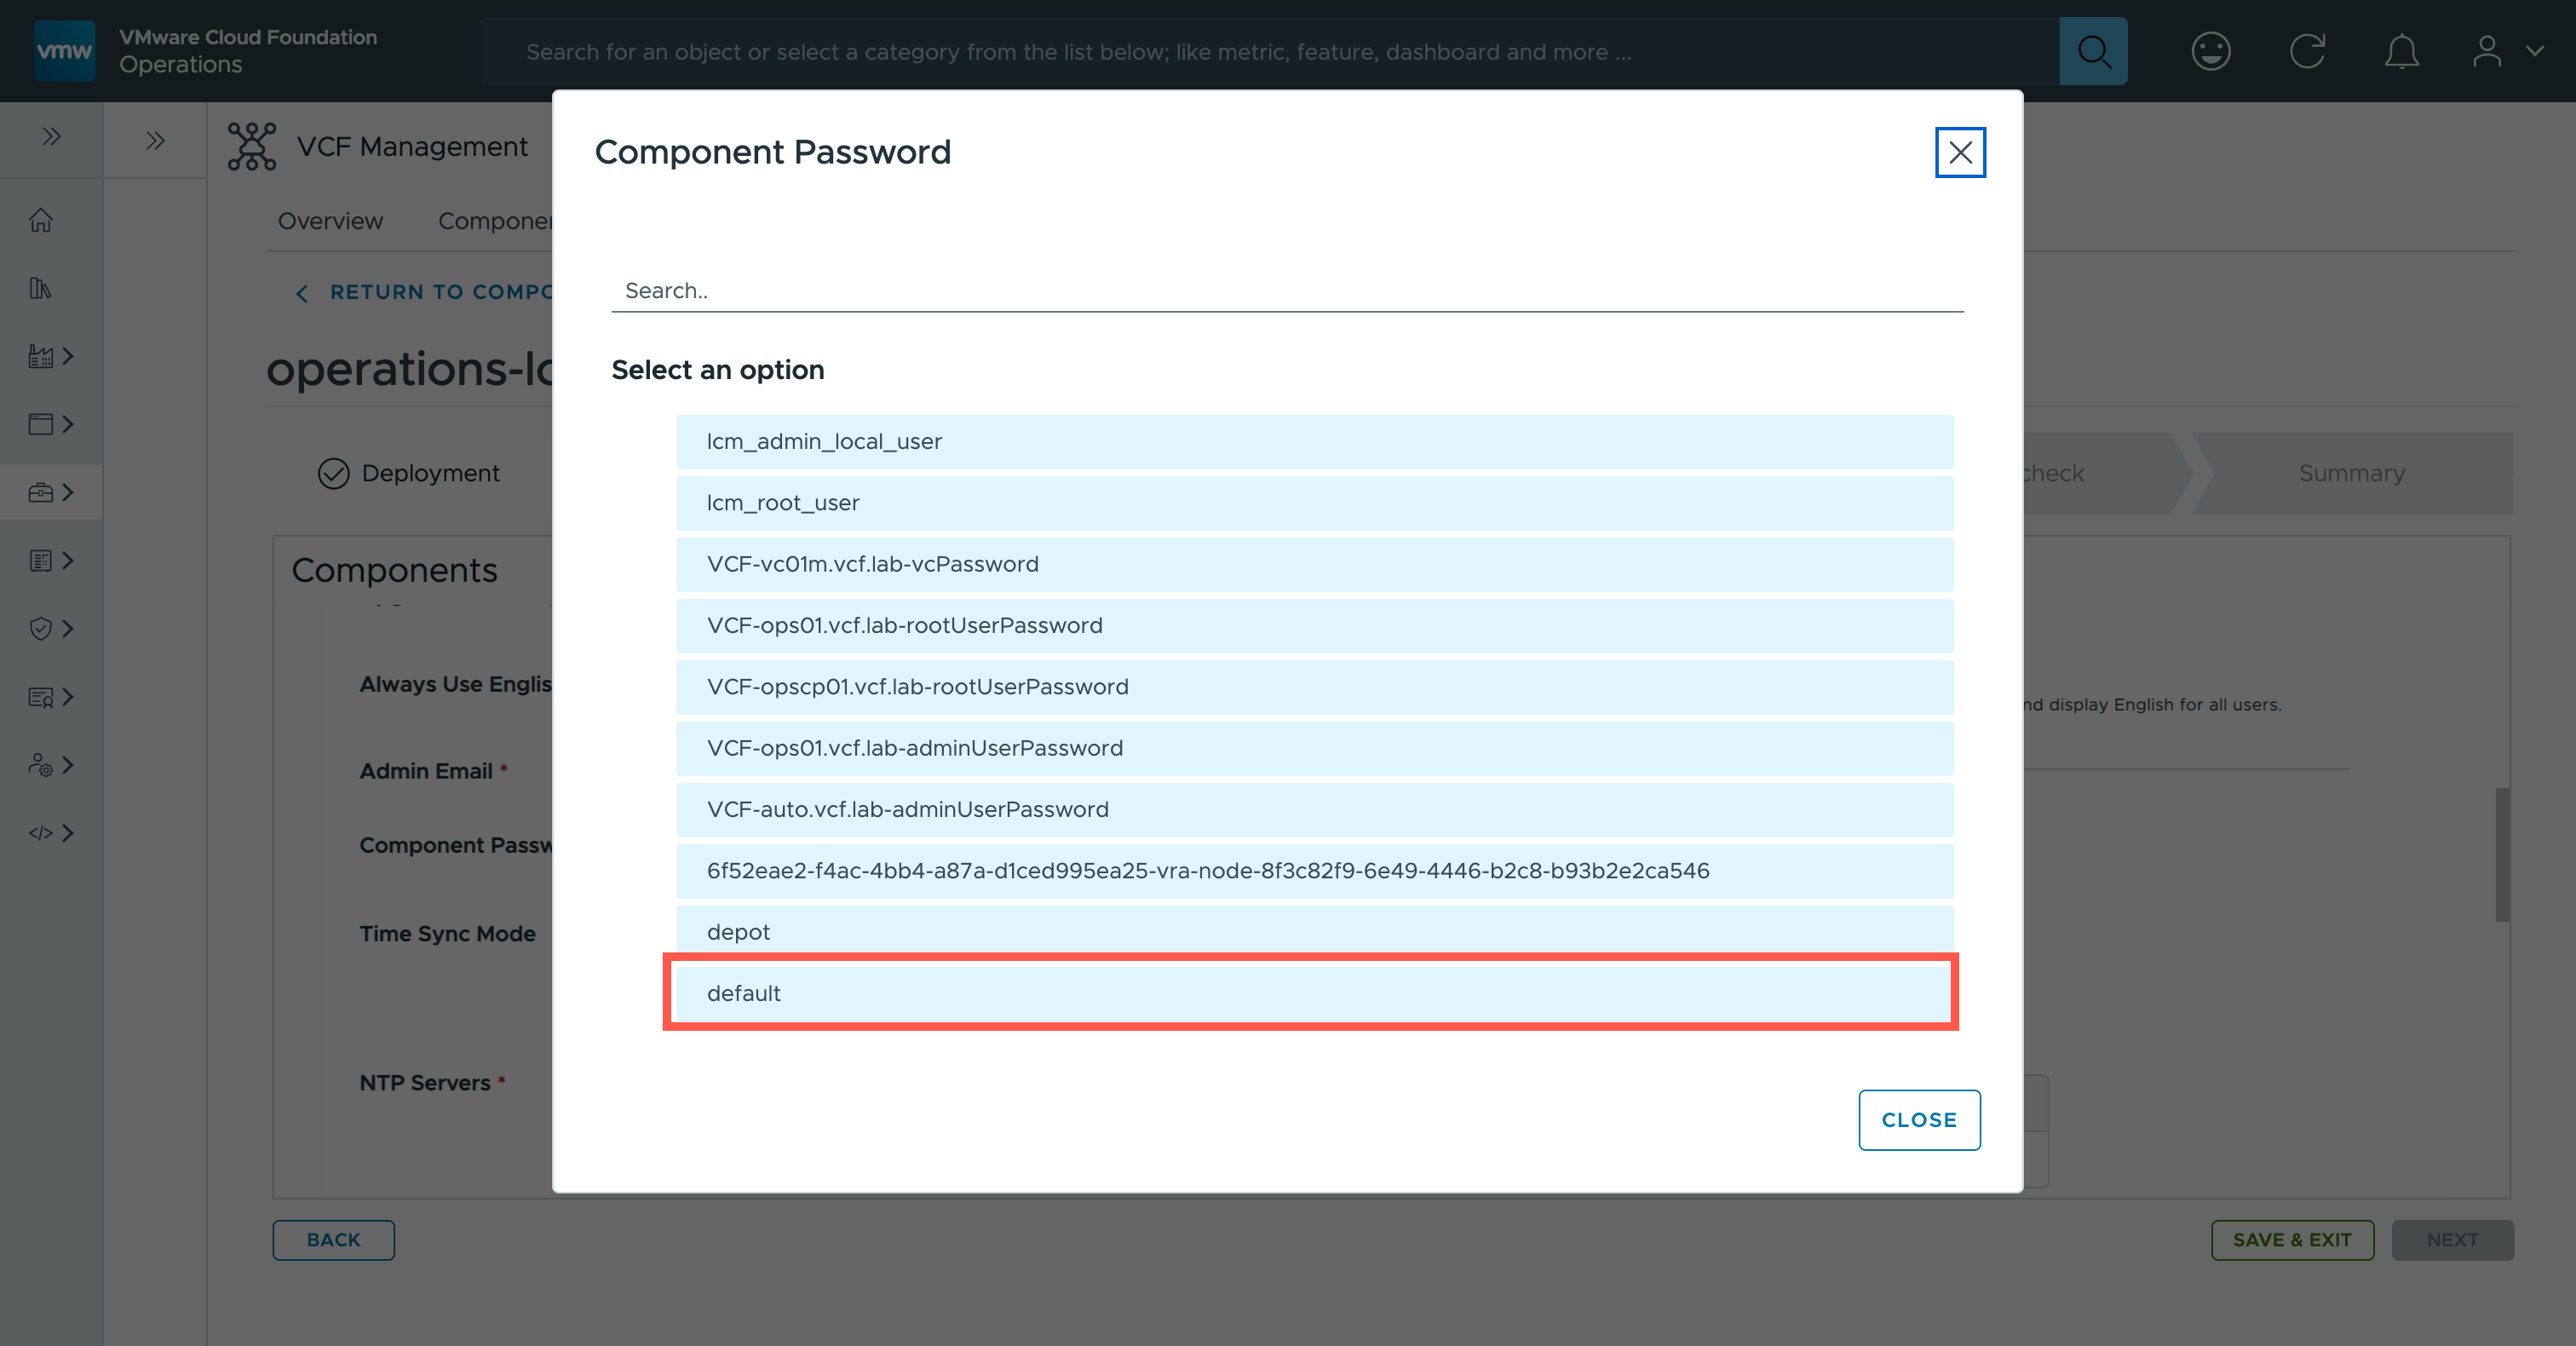Screen dimensions: 2576x1346
Task: Close the Component Password dialog with X
Action: [1959, 152]
